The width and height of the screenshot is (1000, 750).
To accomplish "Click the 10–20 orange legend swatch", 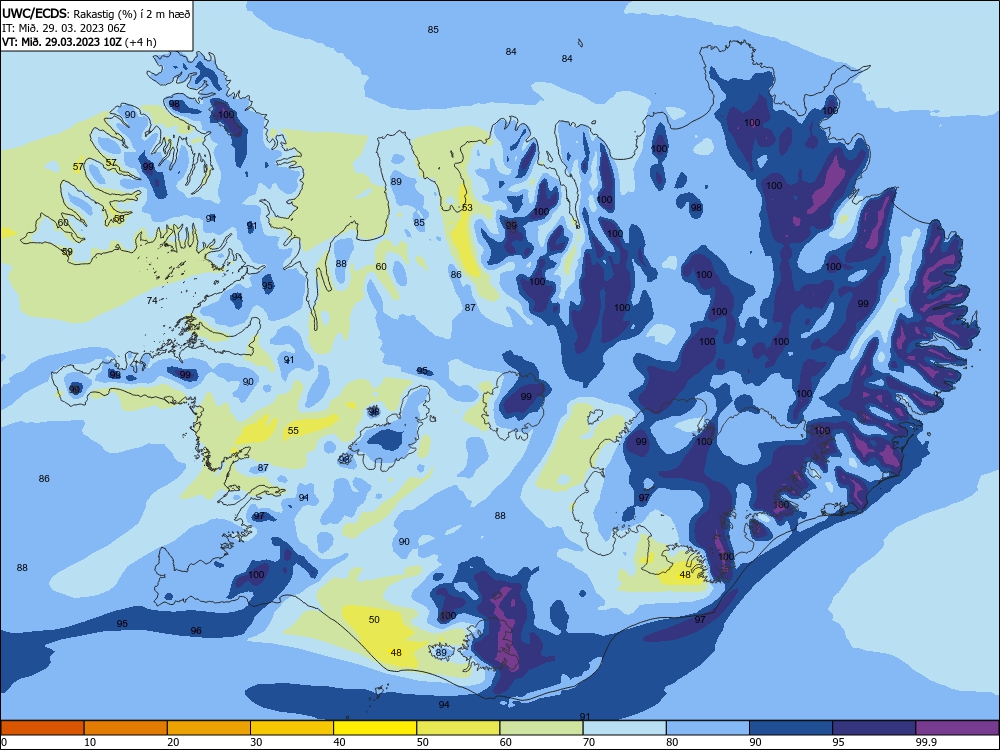I will click(x=126, y=728).
